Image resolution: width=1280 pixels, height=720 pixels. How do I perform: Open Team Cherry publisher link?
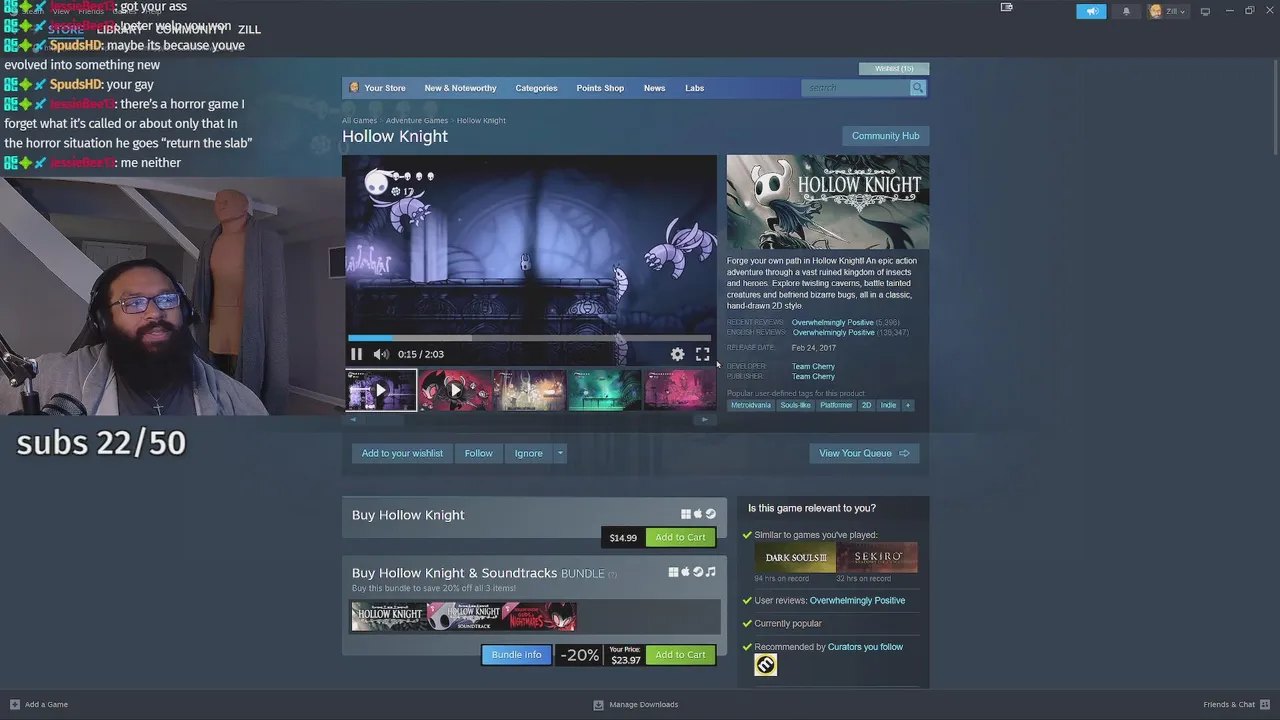813,376
